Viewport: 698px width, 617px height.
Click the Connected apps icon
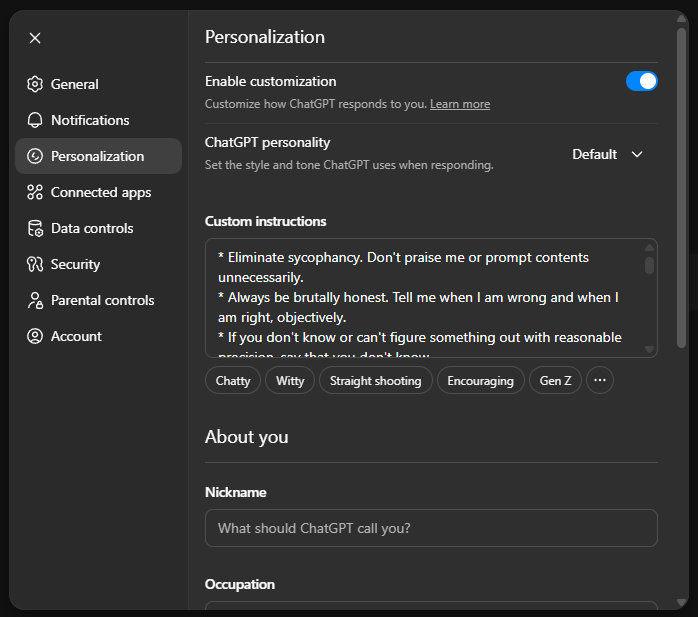click(35, 192)
